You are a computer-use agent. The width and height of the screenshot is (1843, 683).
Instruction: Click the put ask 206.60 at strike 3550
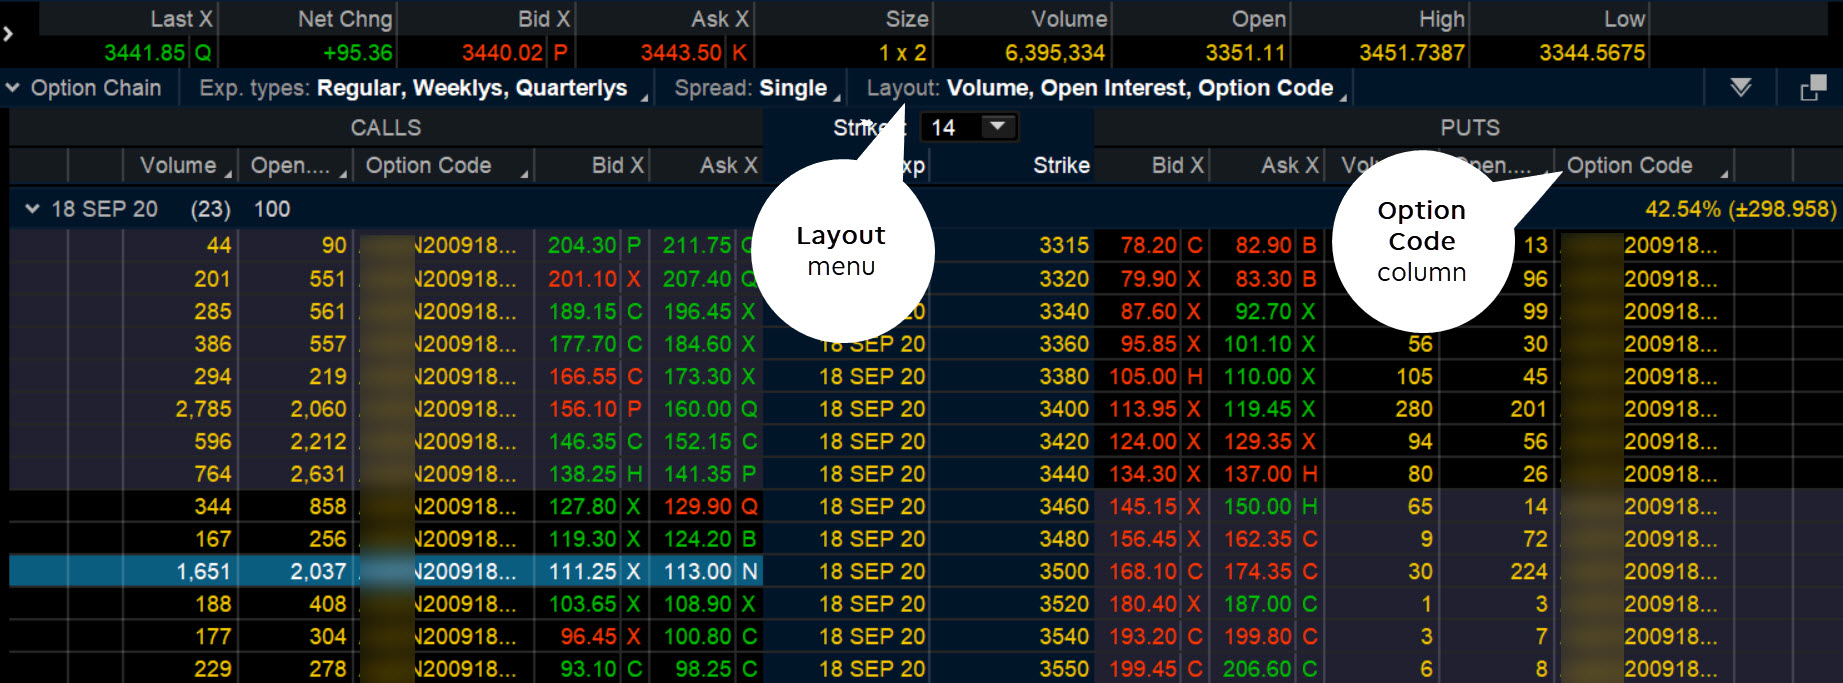point(1258,669)
